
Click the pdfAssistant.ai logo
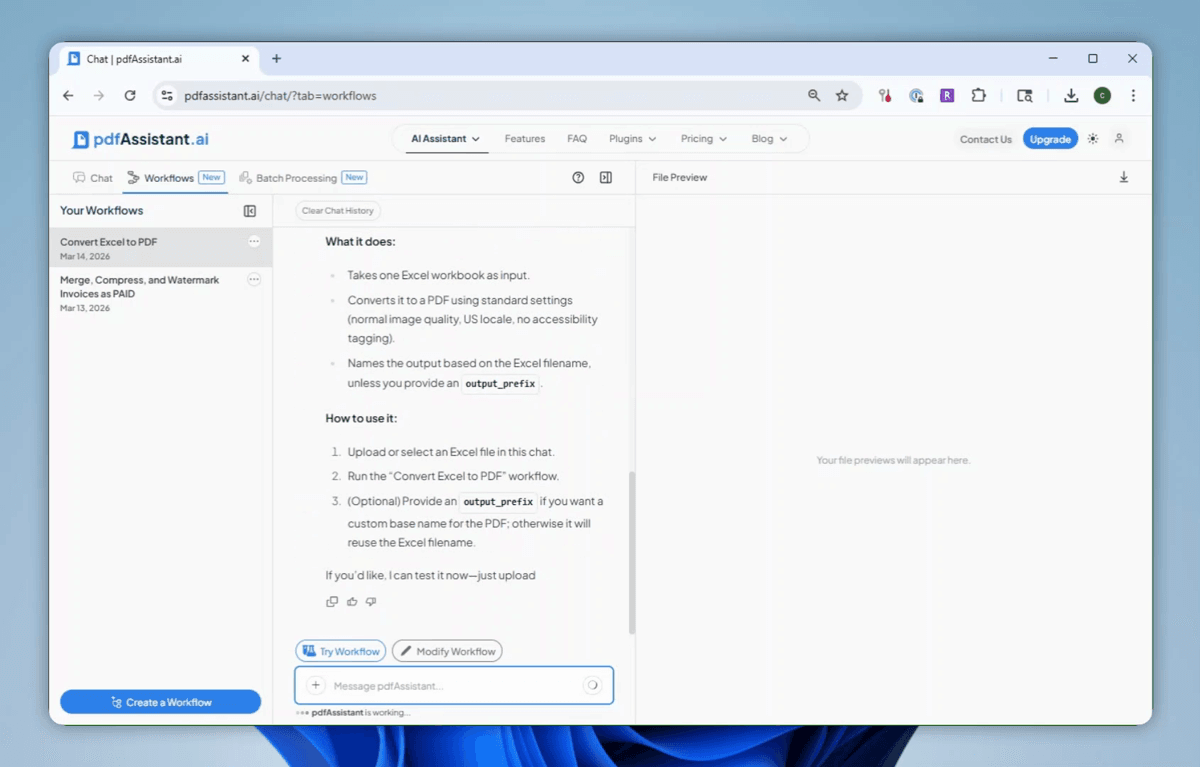(x=141, y=139)
